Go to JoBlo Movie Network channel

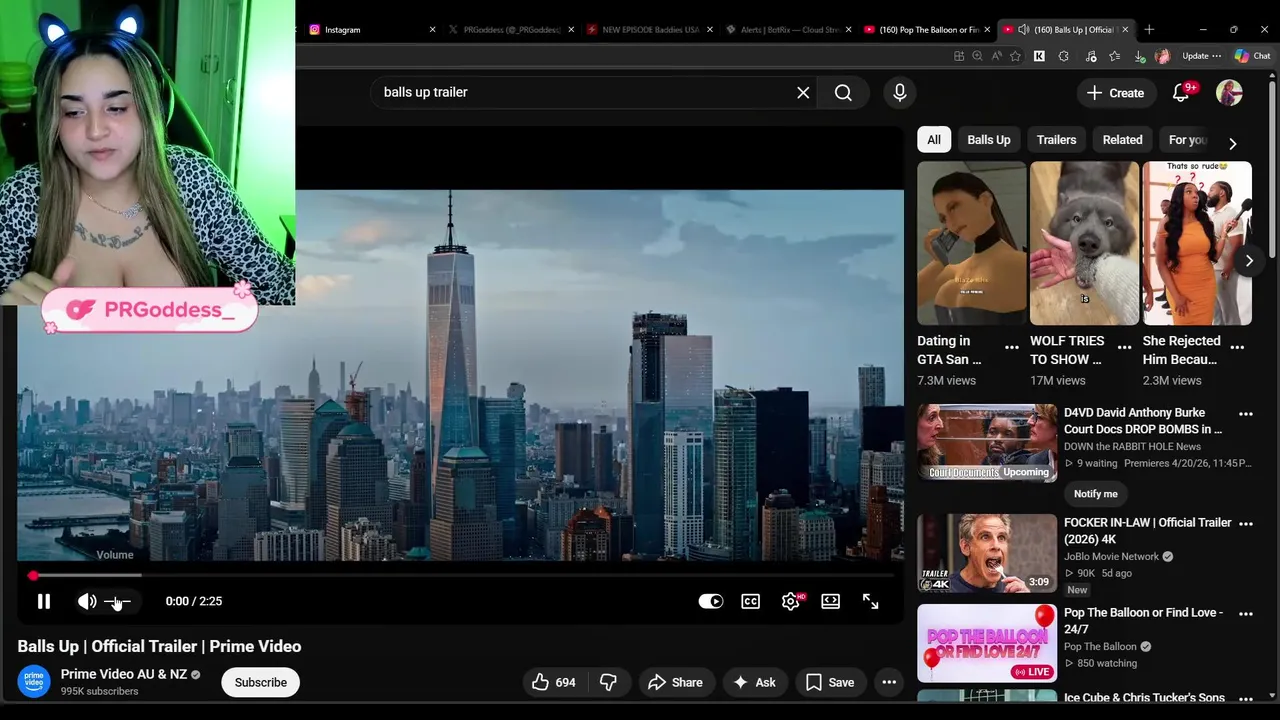[x=1111, y=556]
